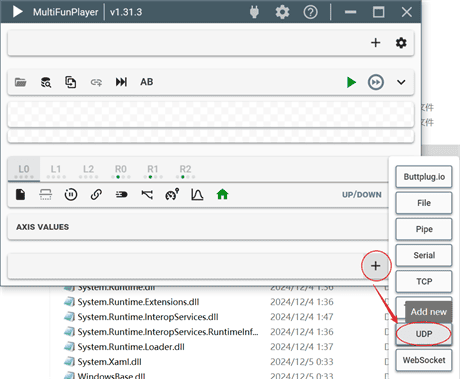Viewport: 460px width, 379px height.
Task: Select System.Runtime.Extensions.dll in file explorer
Action: tap(138, 302)
